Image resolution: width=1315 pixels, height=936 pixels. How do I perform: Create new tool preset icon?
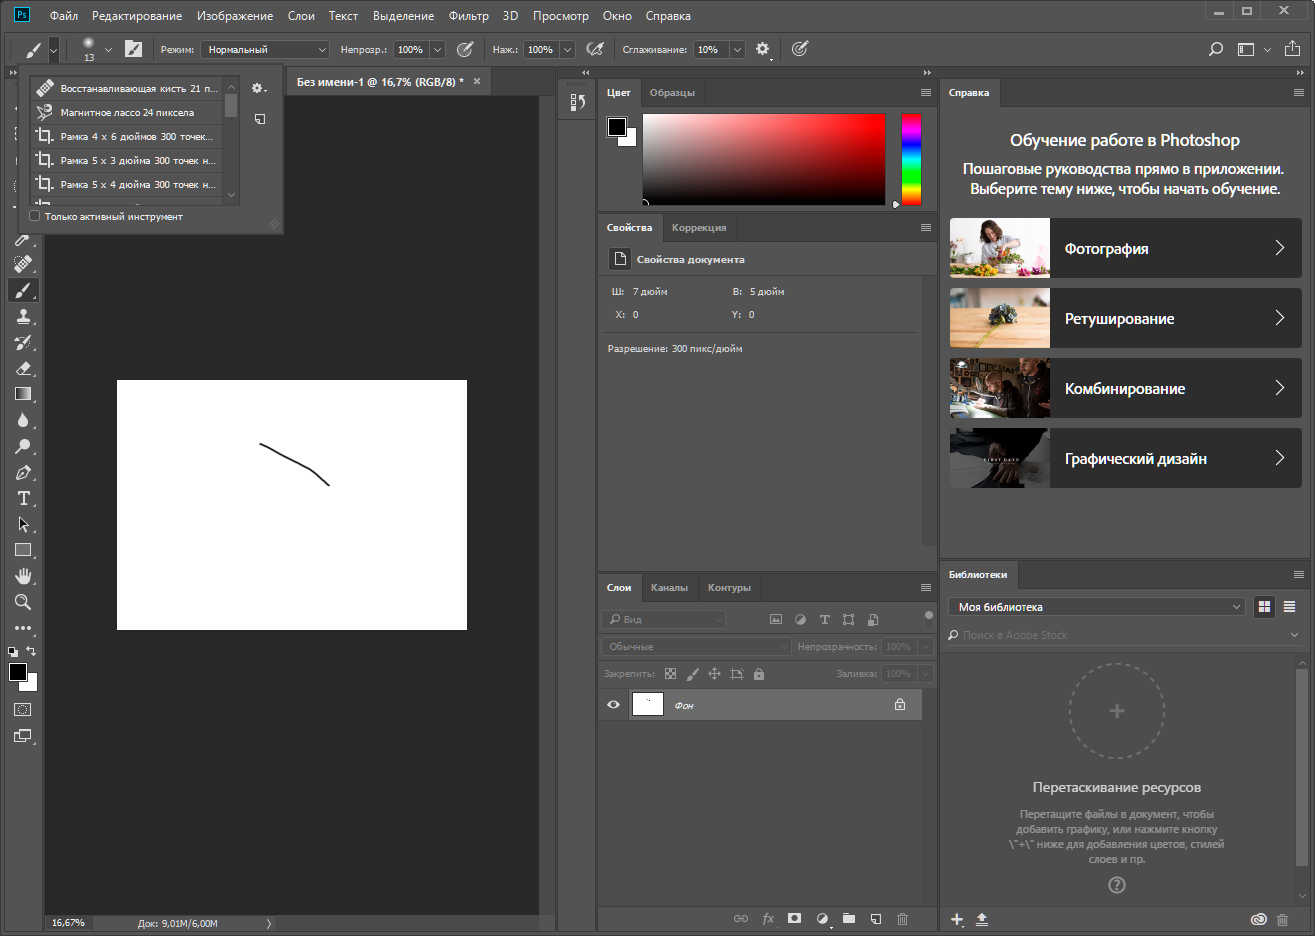click(x=260, y=119)
